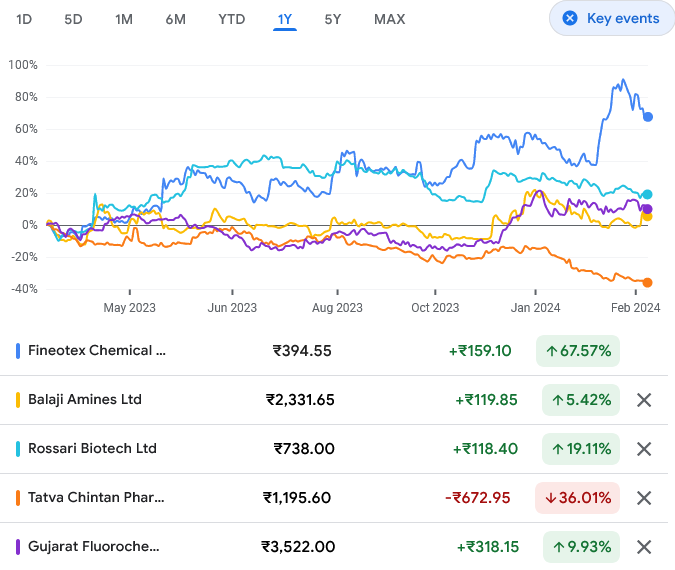Click the cyan Rossari endpoint dot on chart
Image resolution: width=675 pixels, height=570 pixels.
point(647,194)
